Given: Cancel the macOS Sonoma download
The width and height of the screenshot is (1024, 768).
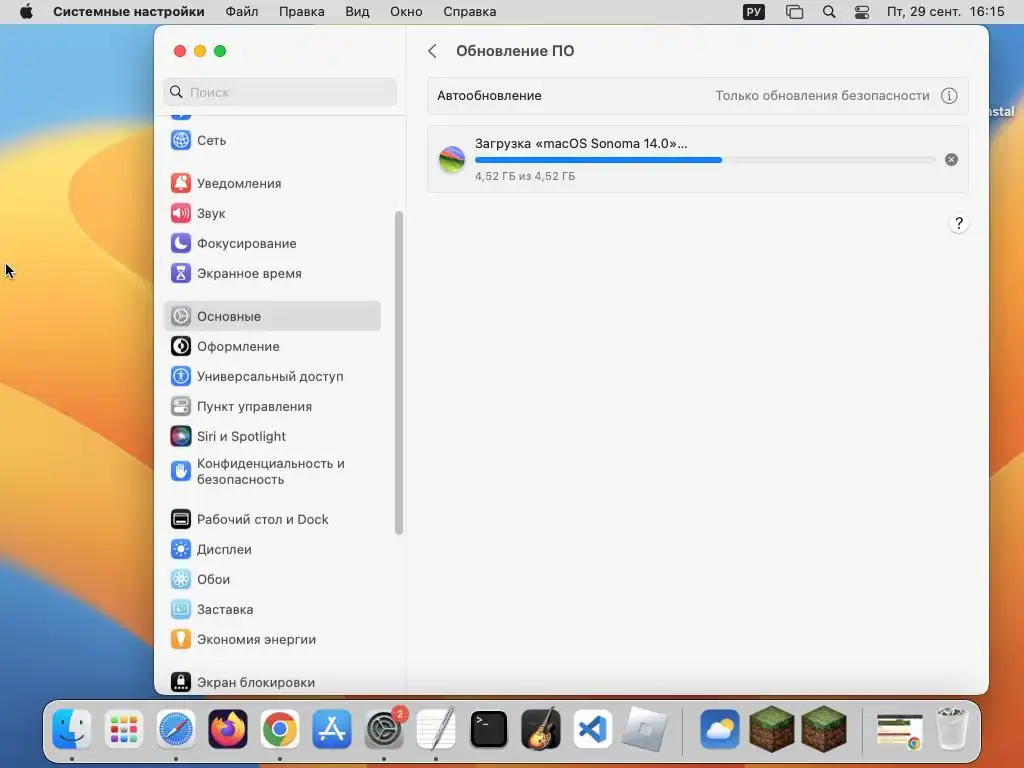Looking at the screenshot, I should 952,159.
